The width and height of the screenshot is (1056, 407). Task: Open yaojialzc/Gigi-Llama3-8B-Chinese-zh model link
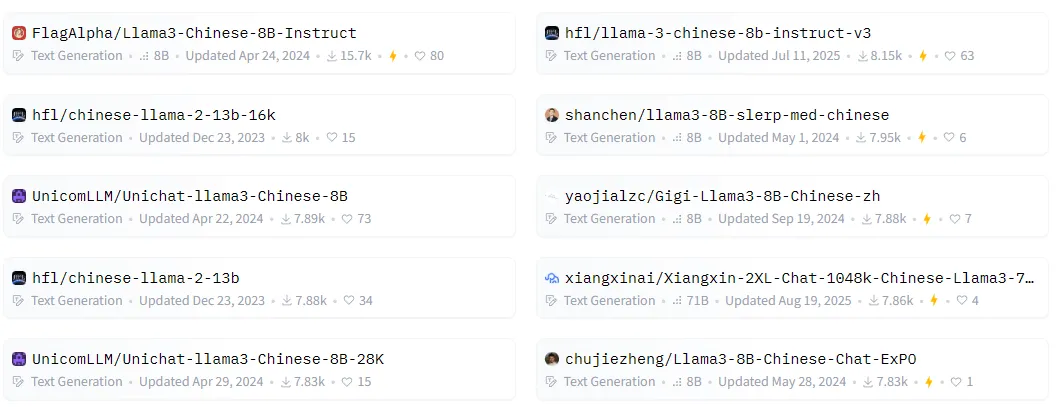click(x=722, y=196)
